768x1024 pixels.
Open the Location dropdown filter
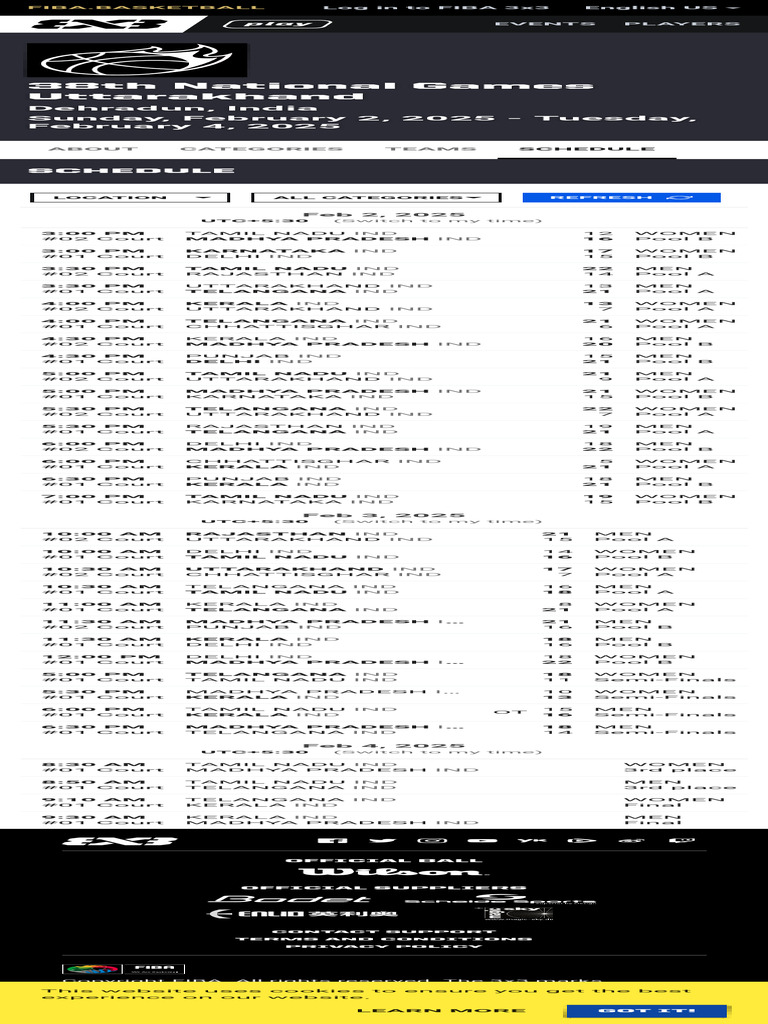[130, 197]
